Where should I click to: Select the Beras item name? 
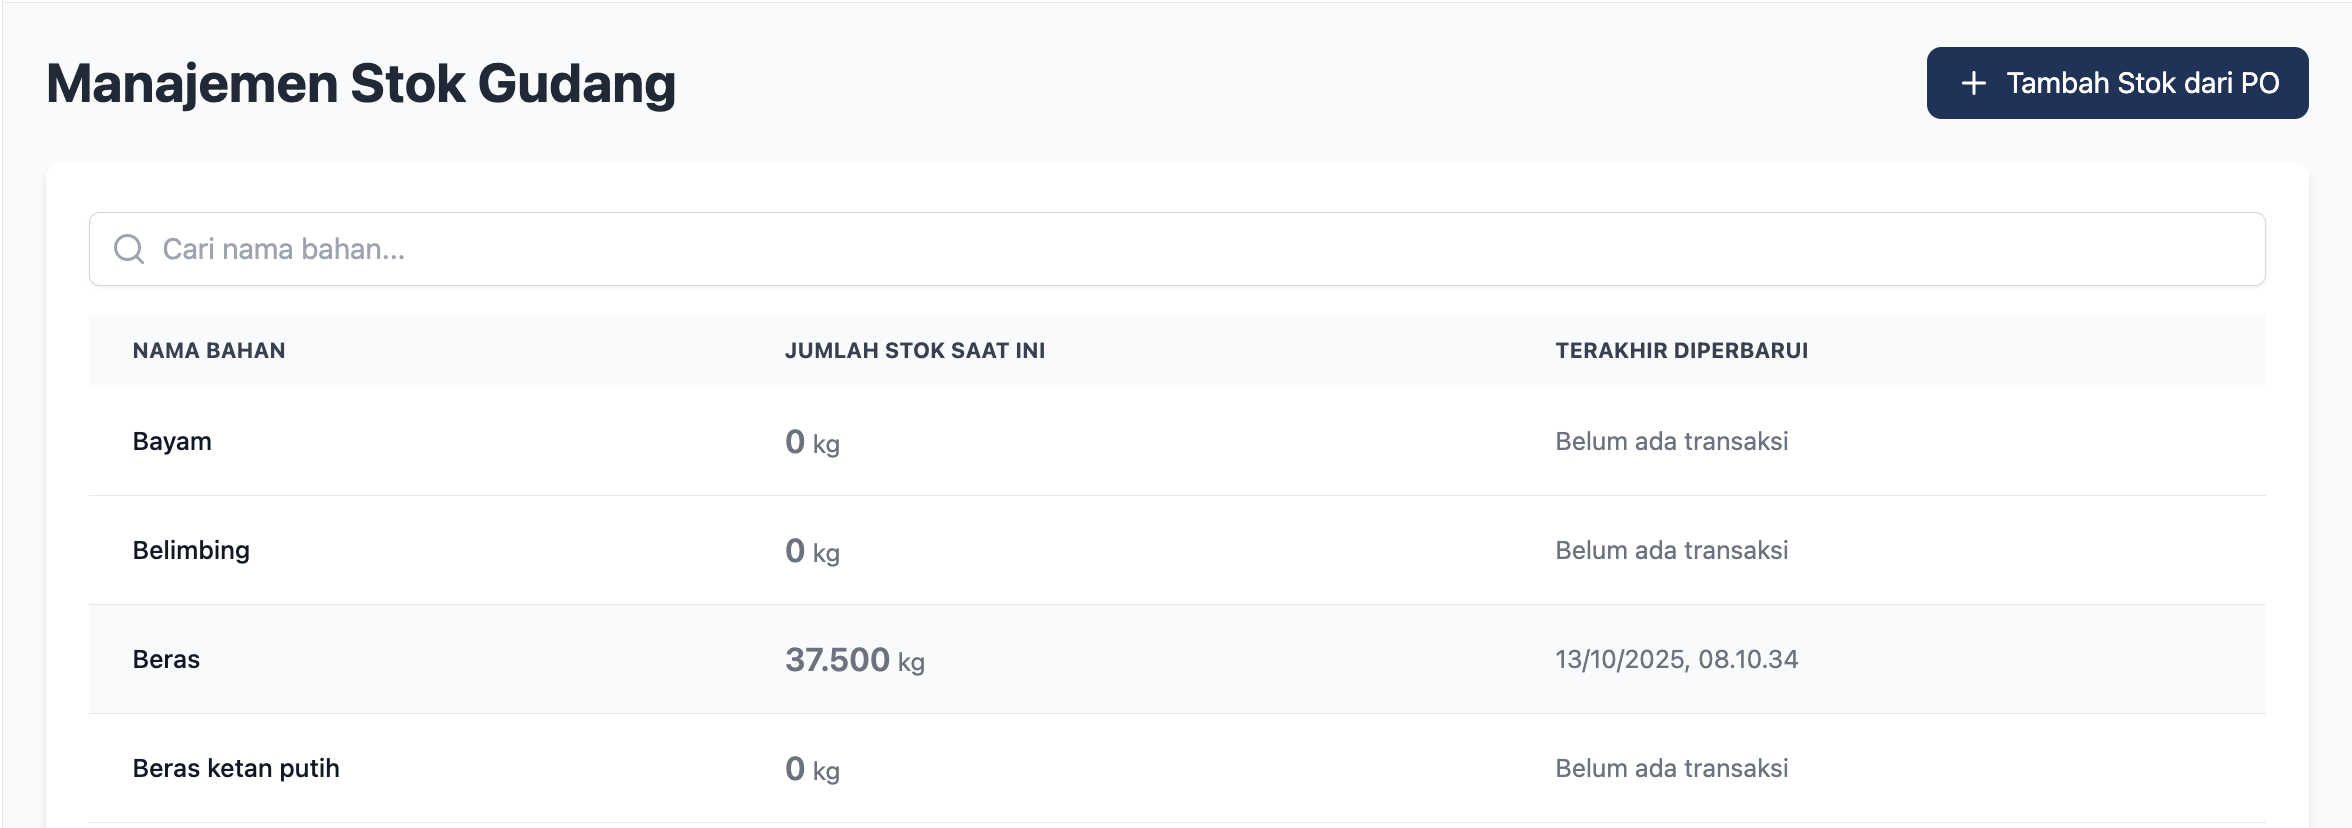(166, 659)
